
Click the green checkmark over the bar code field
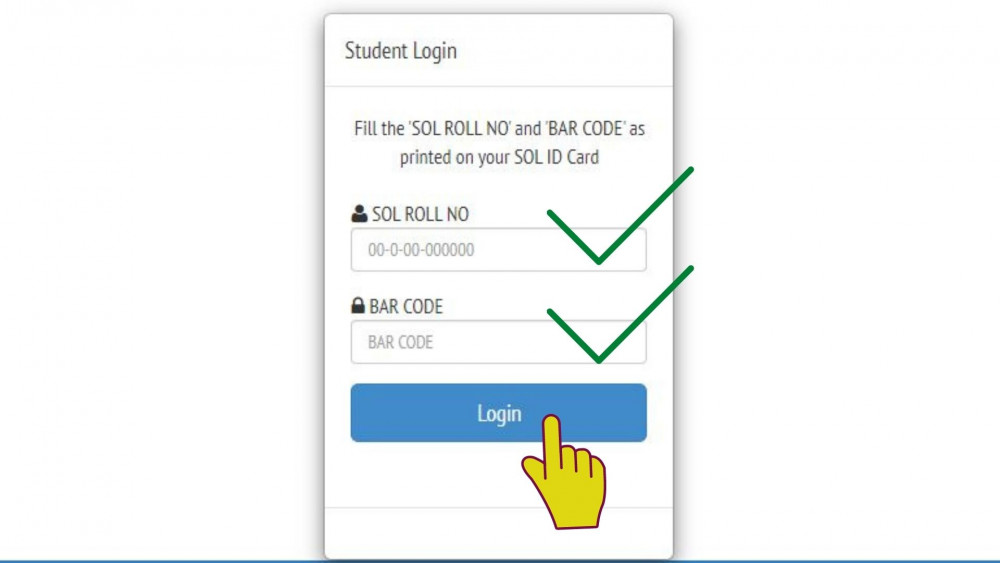620,314
